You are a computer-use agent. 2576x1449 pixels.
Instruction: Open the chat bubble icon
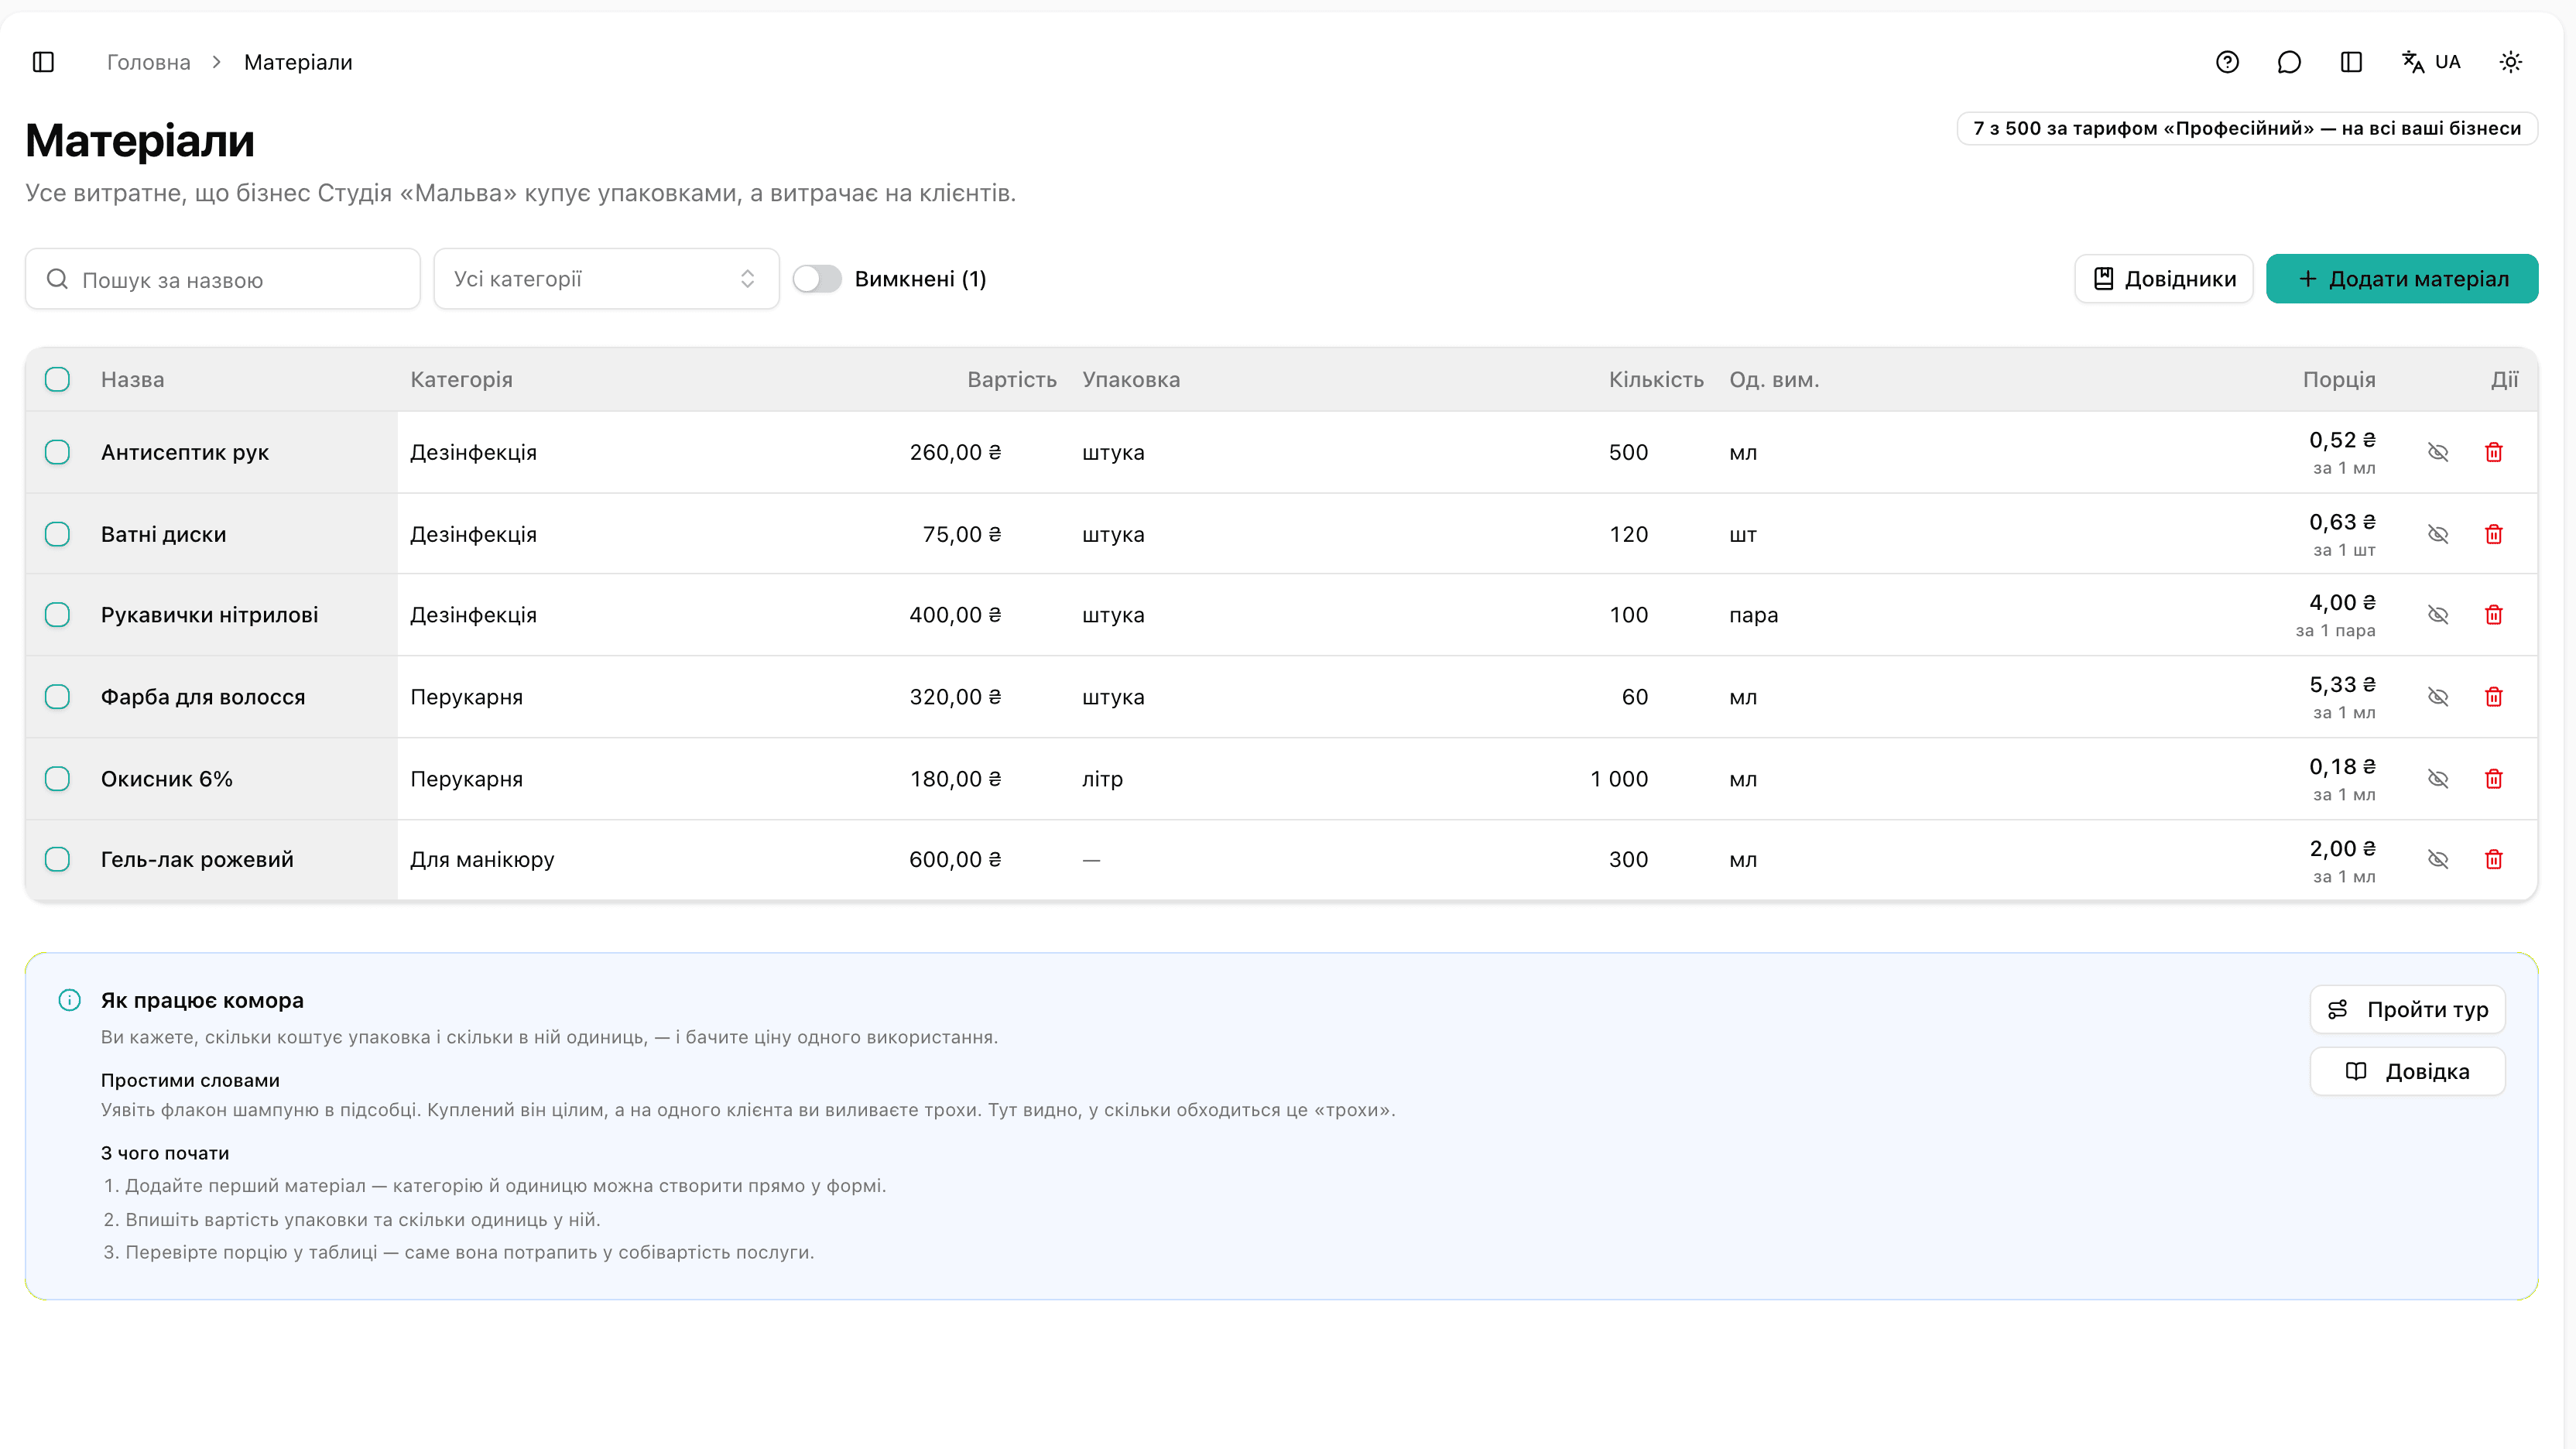click(2289, 62)
